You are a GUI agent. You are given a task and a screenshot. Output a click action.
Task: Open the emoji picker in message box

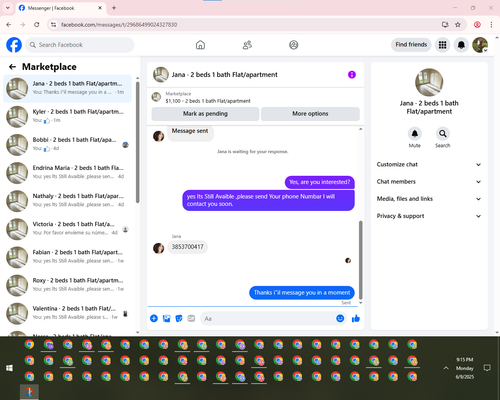[340, 319]
